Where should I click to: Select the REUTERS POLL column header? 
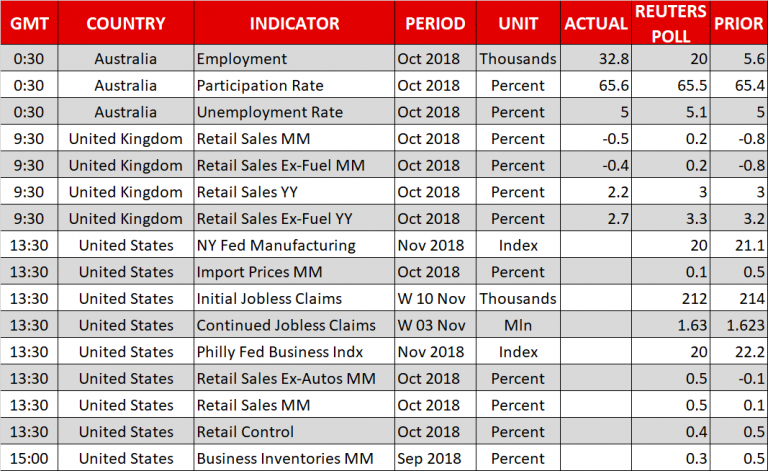tap(671, 23)
